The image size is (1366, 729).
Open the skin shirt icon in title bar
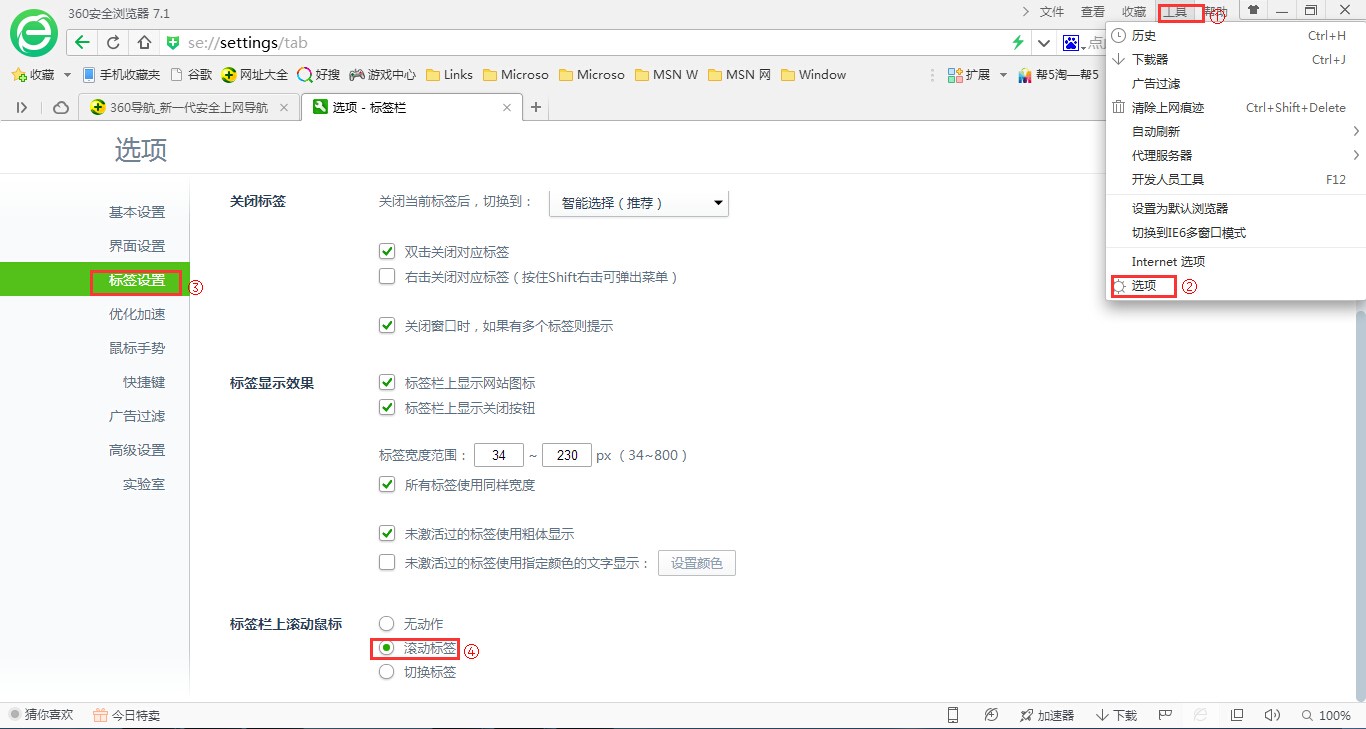pyautogui.click(x=1253, y=10)
